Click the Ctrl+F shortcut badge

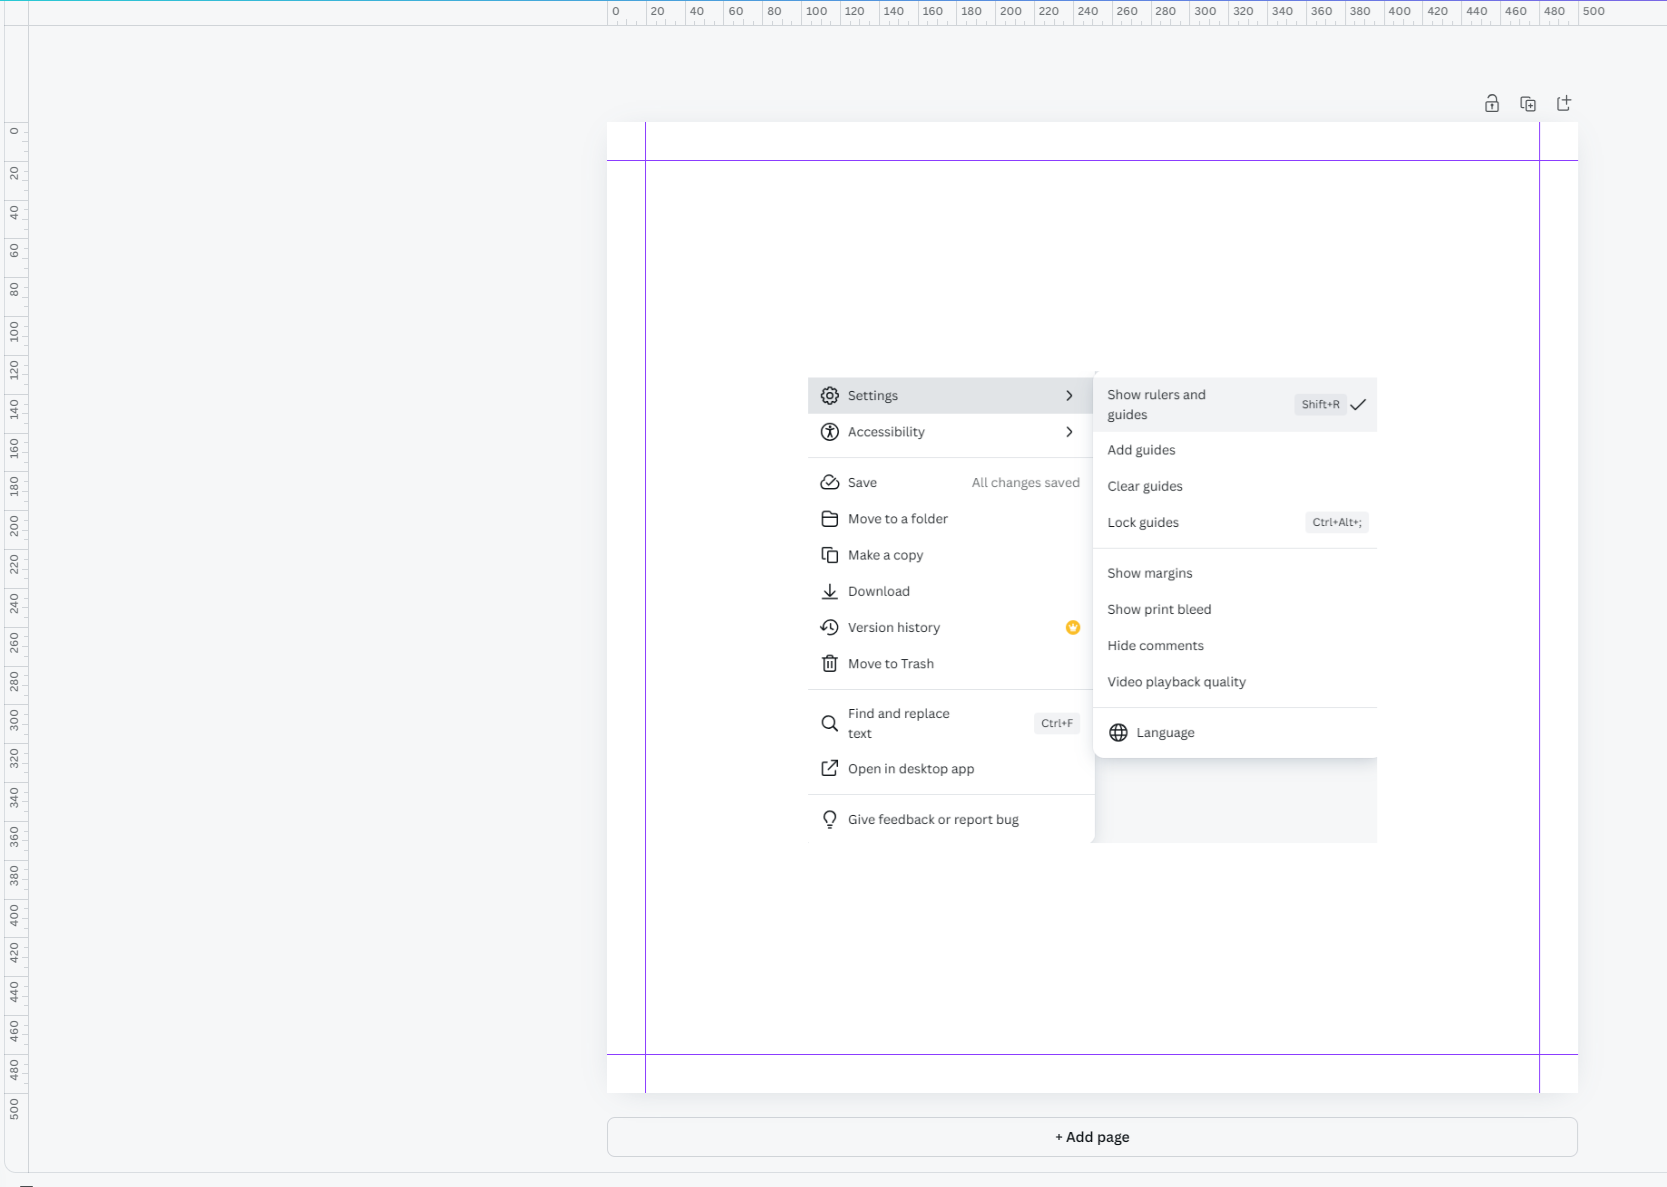click(x=1057, y=723)
